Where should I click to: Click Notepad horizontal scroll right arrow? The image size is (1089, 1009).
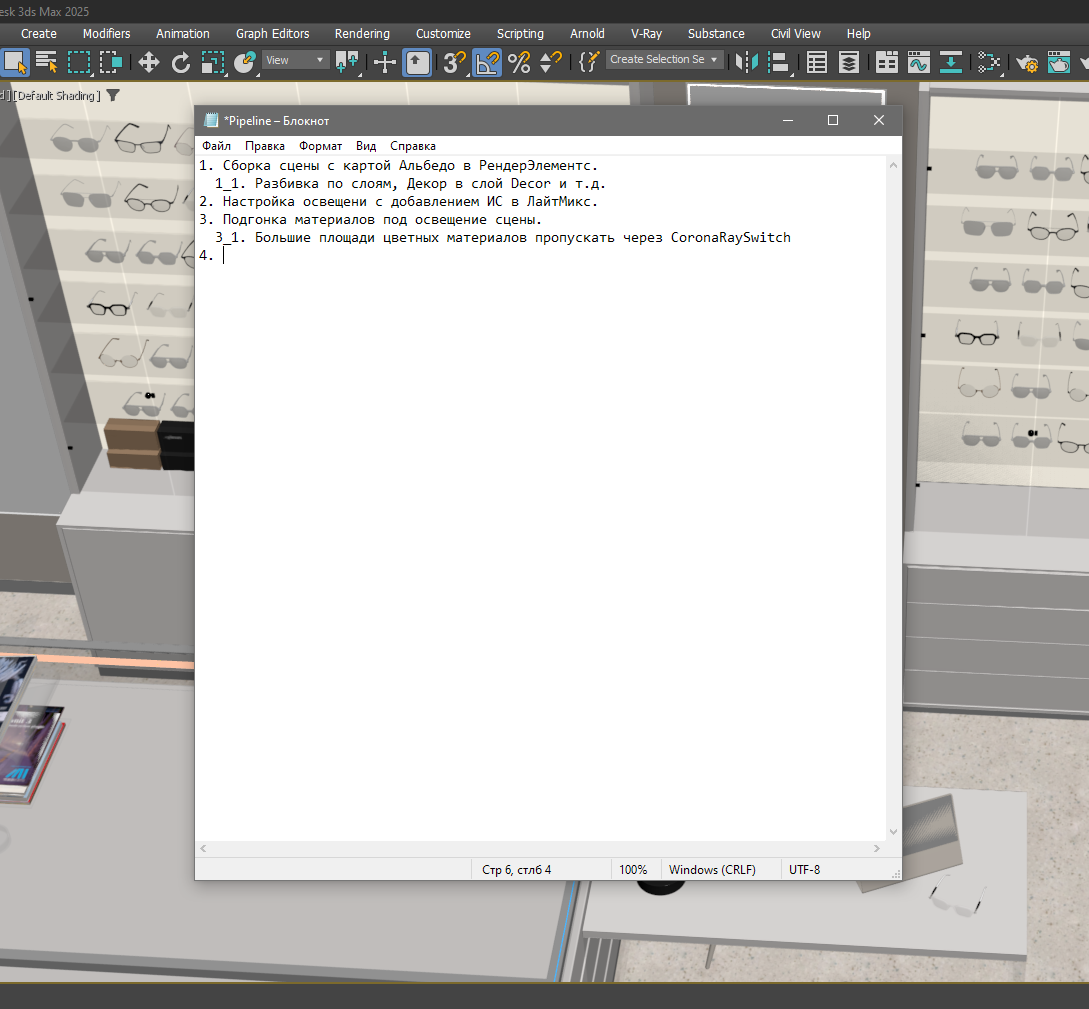pyautogui.click(x=876, y=849)
